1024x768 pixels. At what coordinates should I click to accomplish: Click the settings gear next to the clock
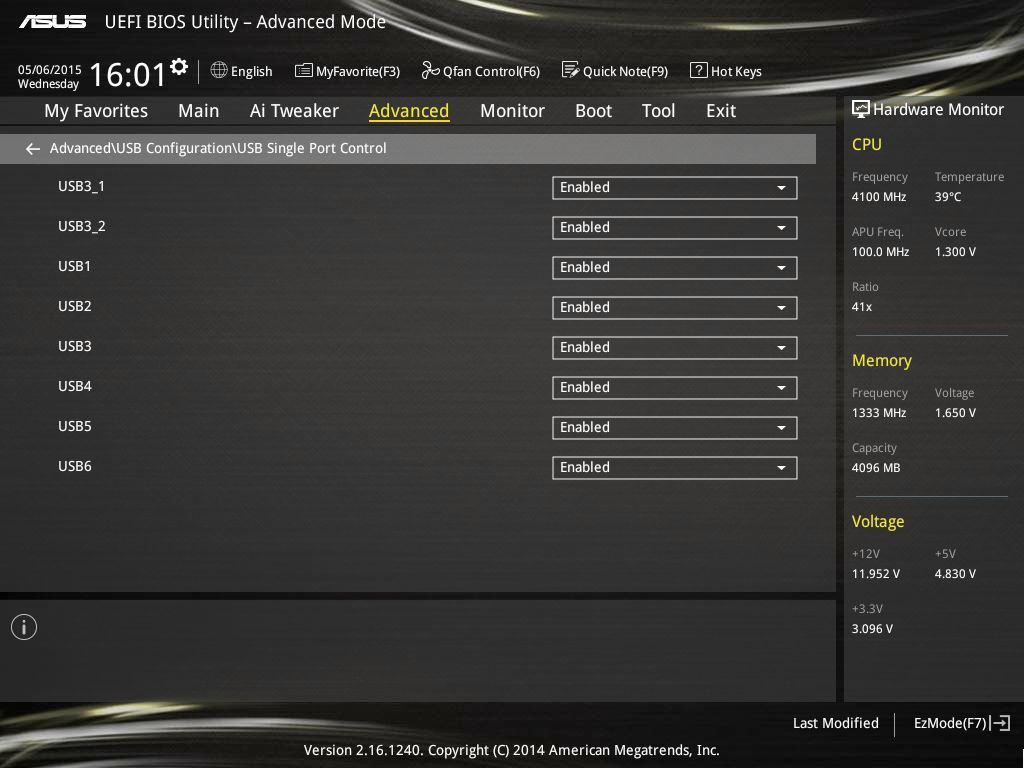(x=179, y=67)
